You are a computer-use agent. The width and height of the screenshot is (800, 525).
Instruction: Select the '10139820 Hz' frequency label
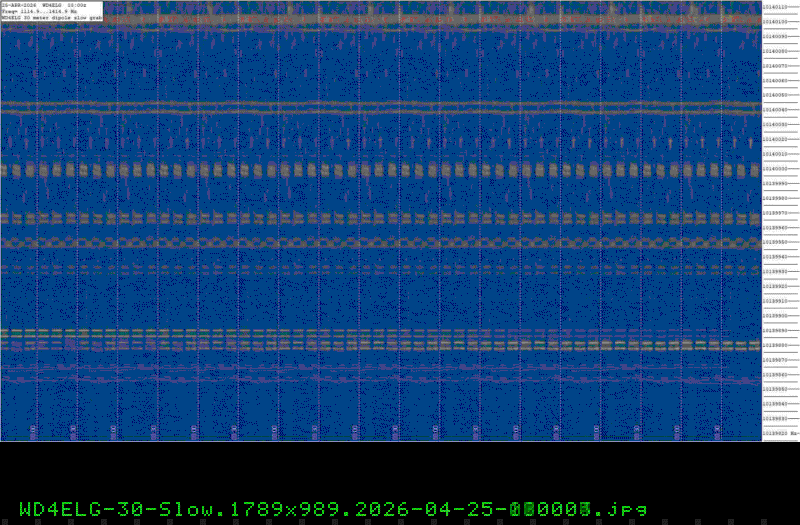click(x=780, y=434)
